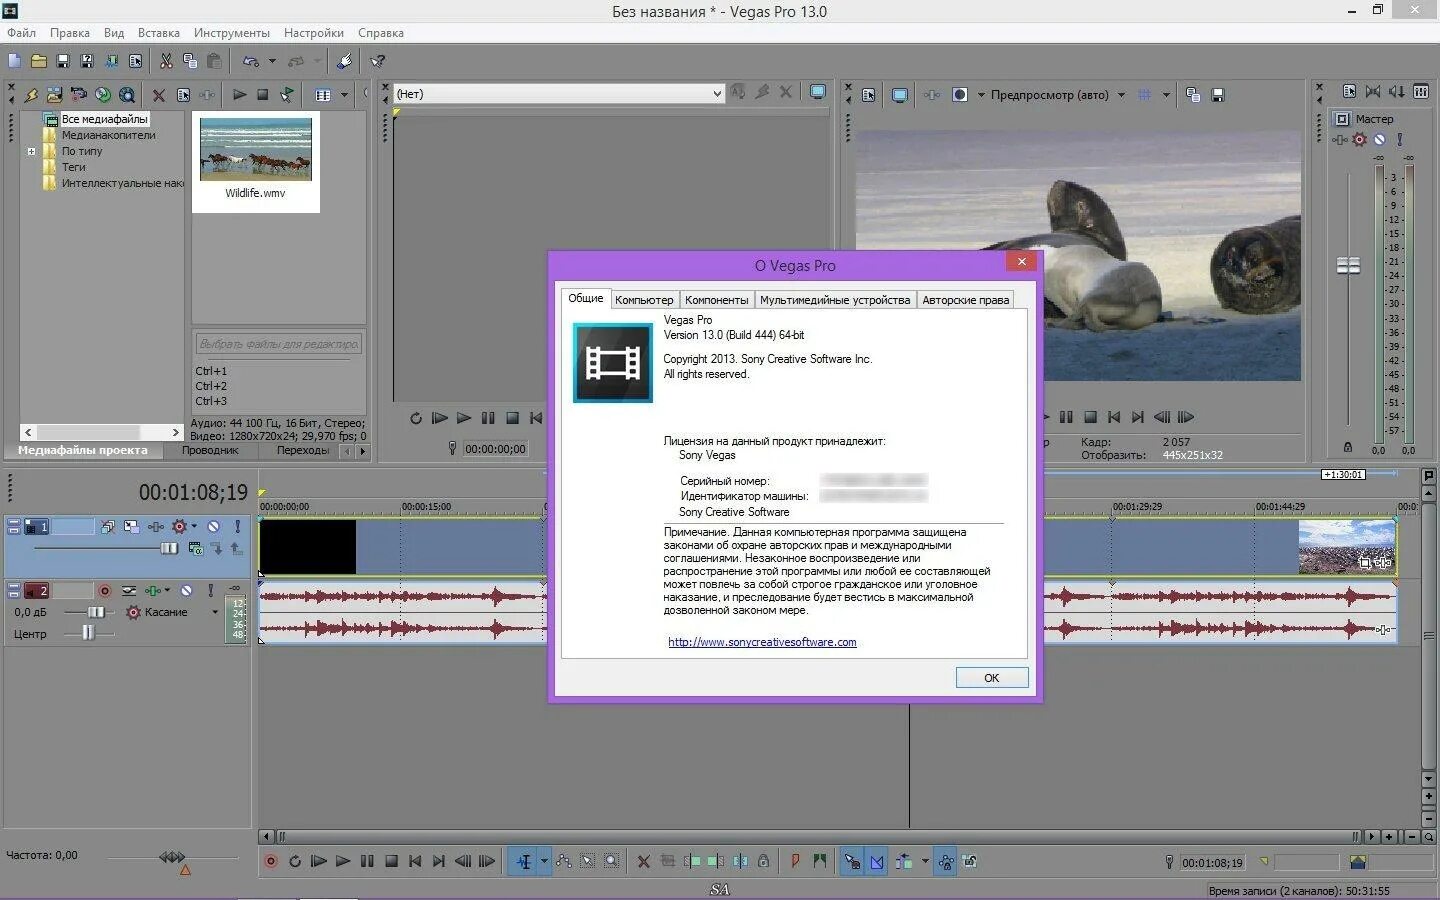Screen dimensions: 1440x900
Task: Switch to Компоненты tab in About dialog
Action: (x=716, y=300)
